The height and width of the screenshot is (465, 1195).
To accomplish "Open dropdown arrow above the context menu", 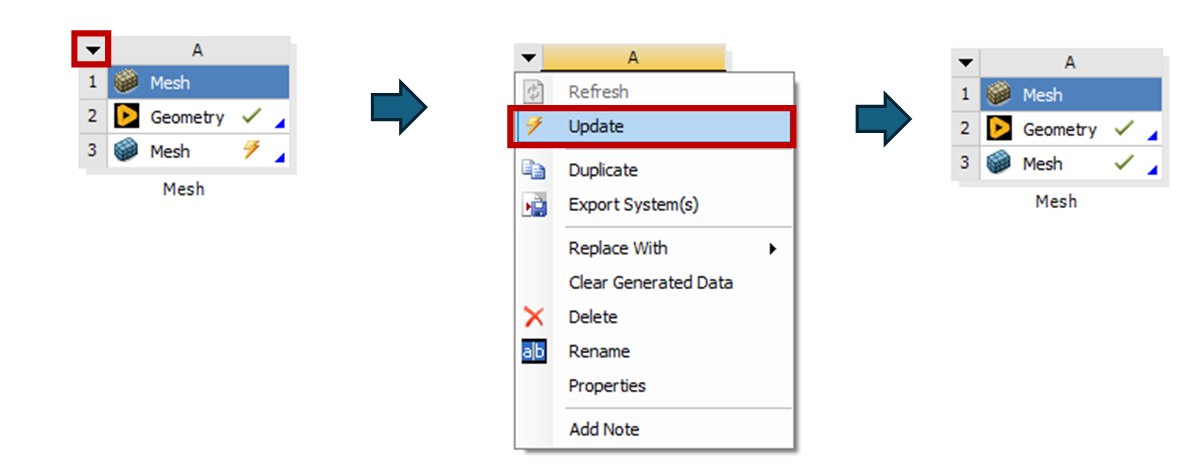I will tap(528, 58).
